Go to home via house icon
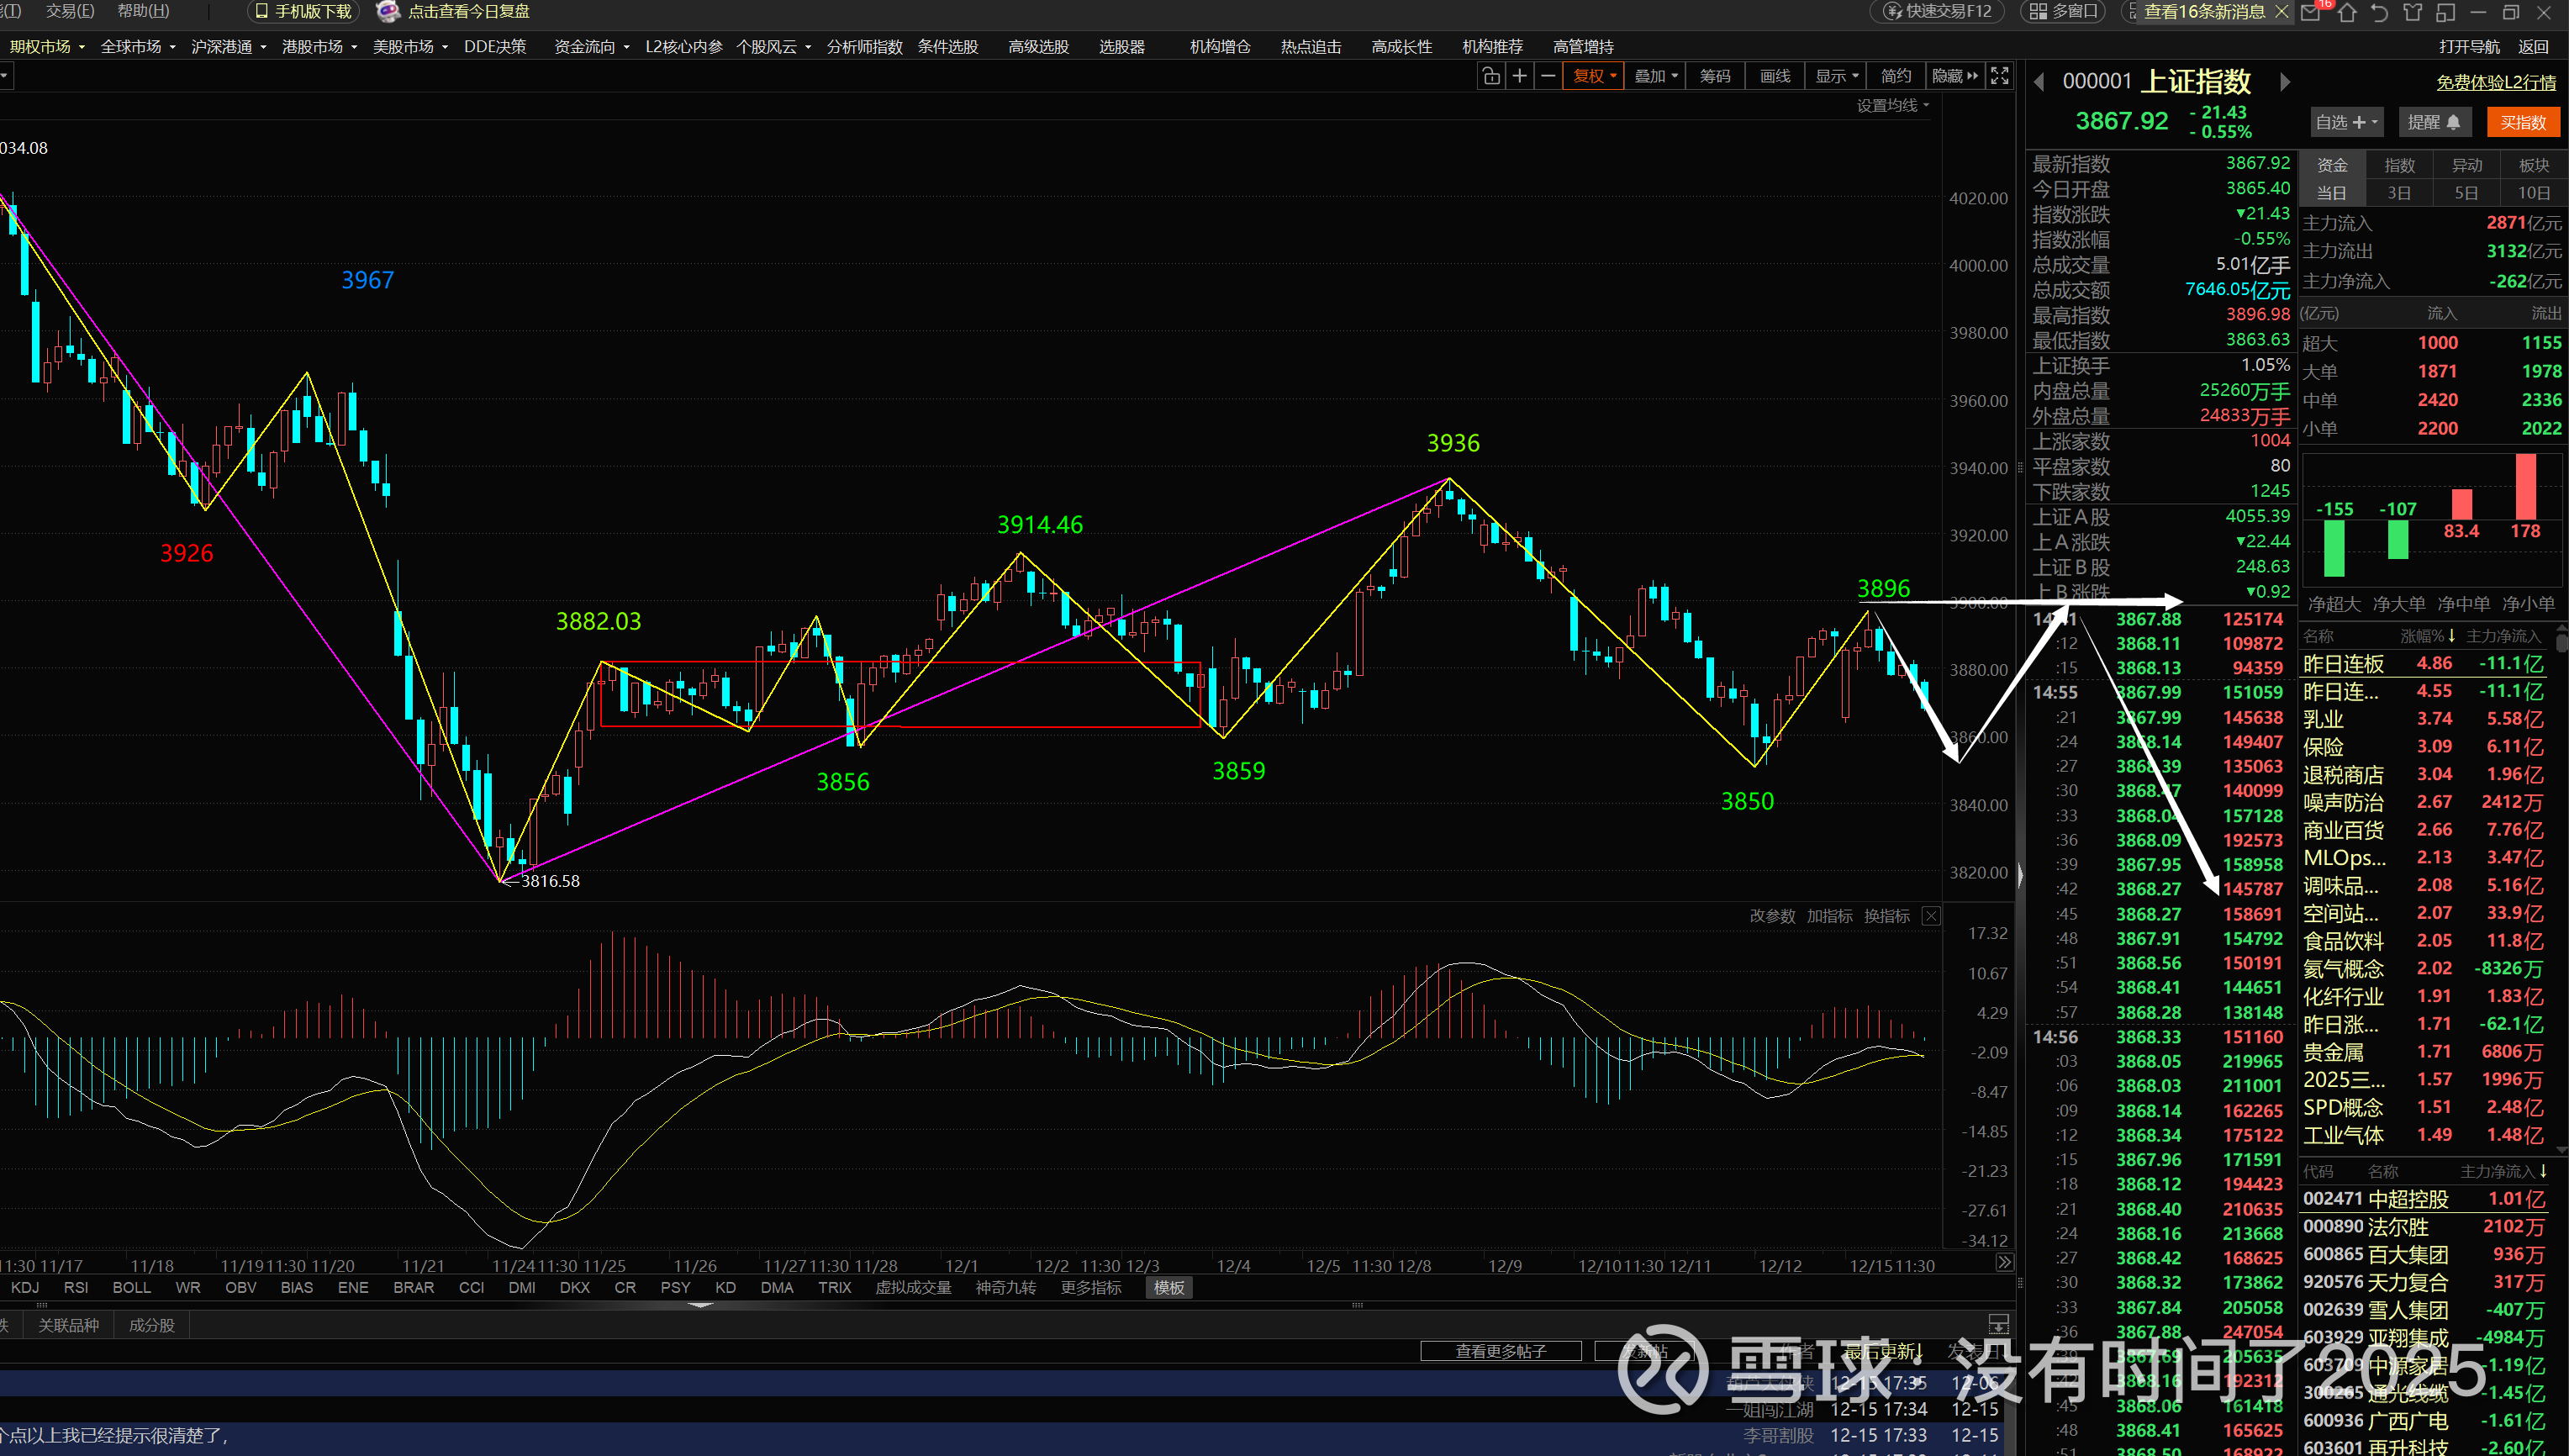The width and height of the screenshot is (2569, 1456). 2347,12
